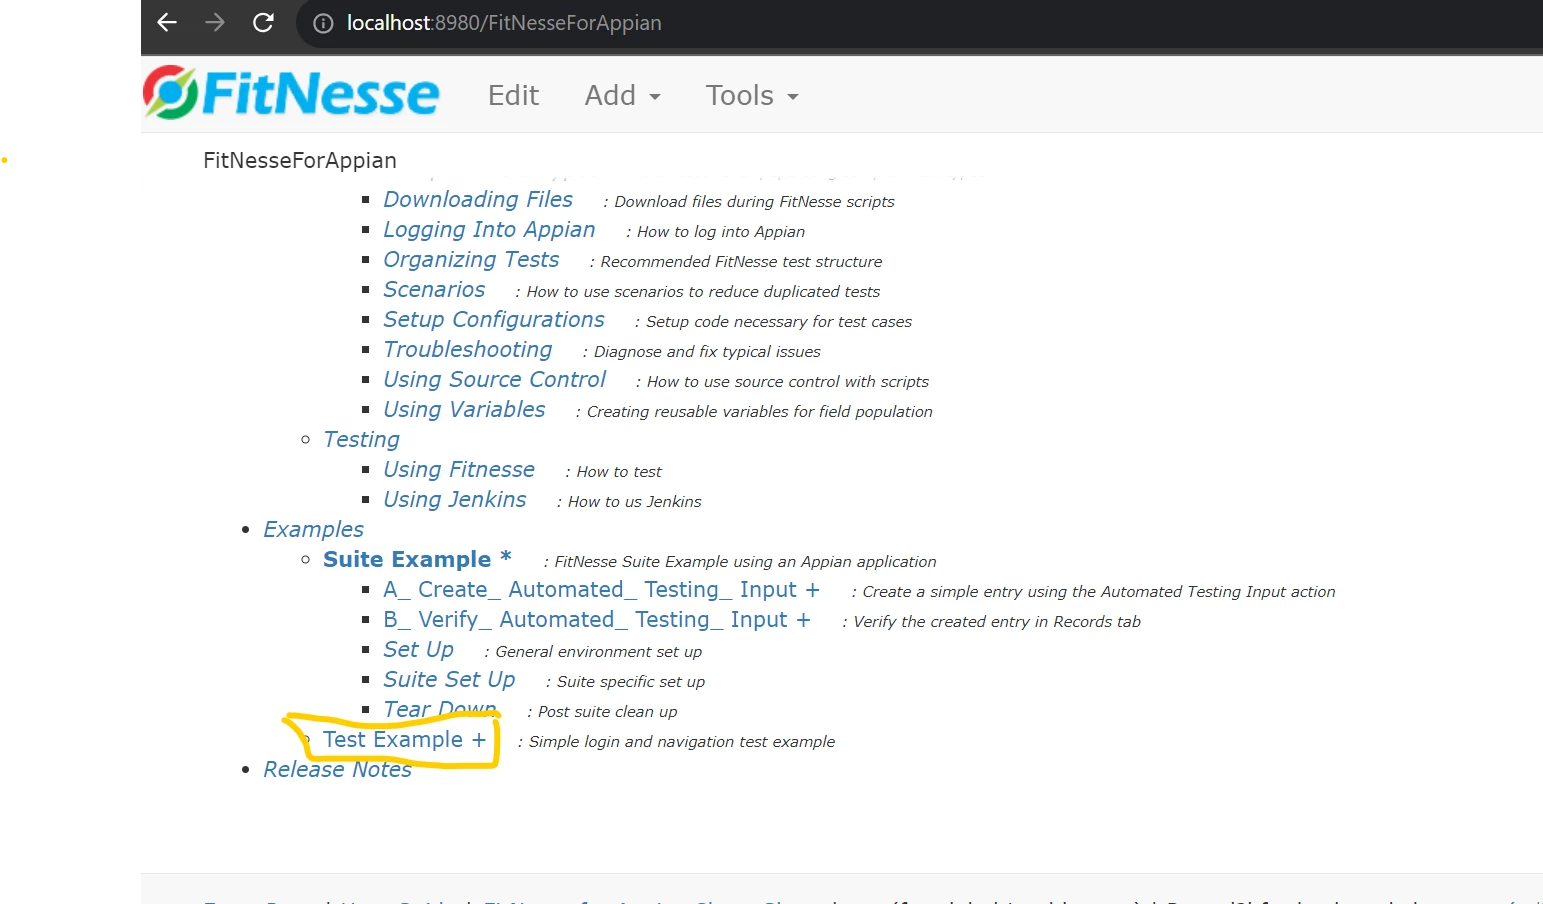This screenshot has height=904, width=1543.
Task: Click 'Creating reusable variables for field population' text
Action: 759,412
